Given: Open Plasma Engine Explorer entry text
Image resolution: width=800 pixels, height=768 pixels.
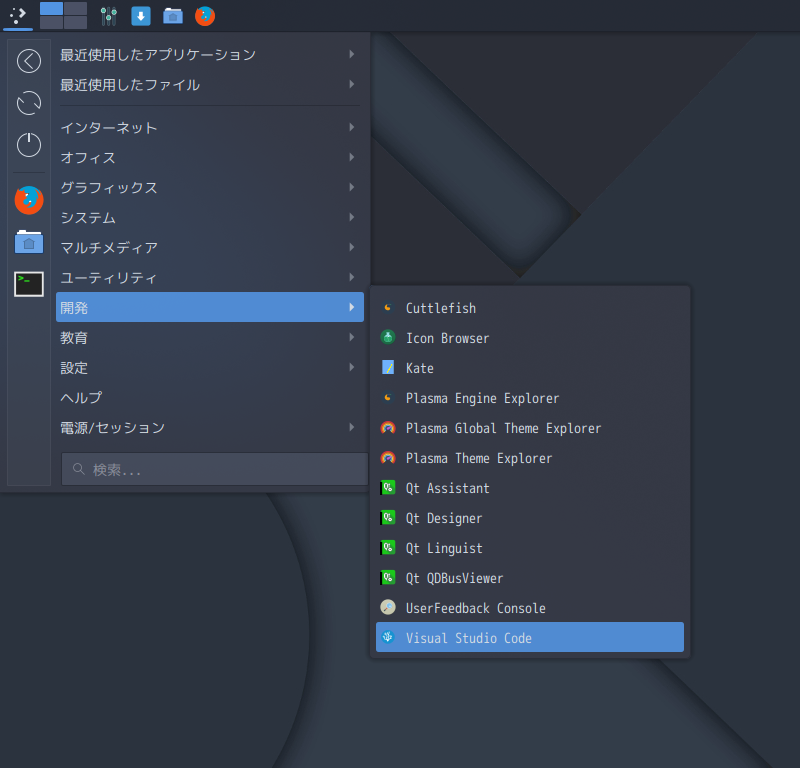Looking at the screenshot, I should (x=483, y=399).
